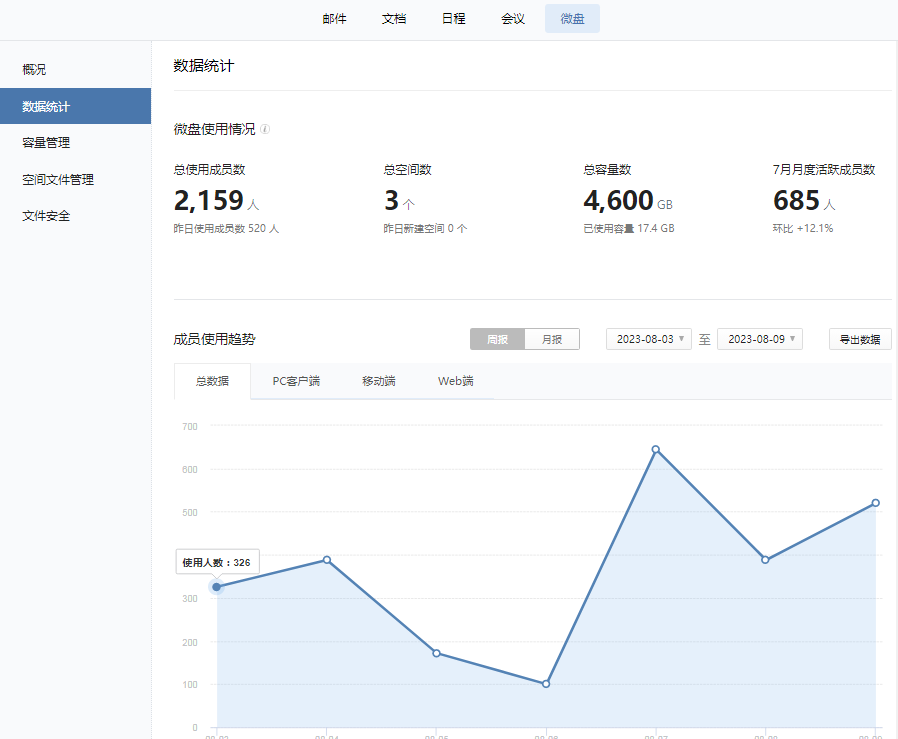The width and height of the screenshot is (898, 739).
Task: Select the highest data point on the chart
Action: click(x=655, y=451)
